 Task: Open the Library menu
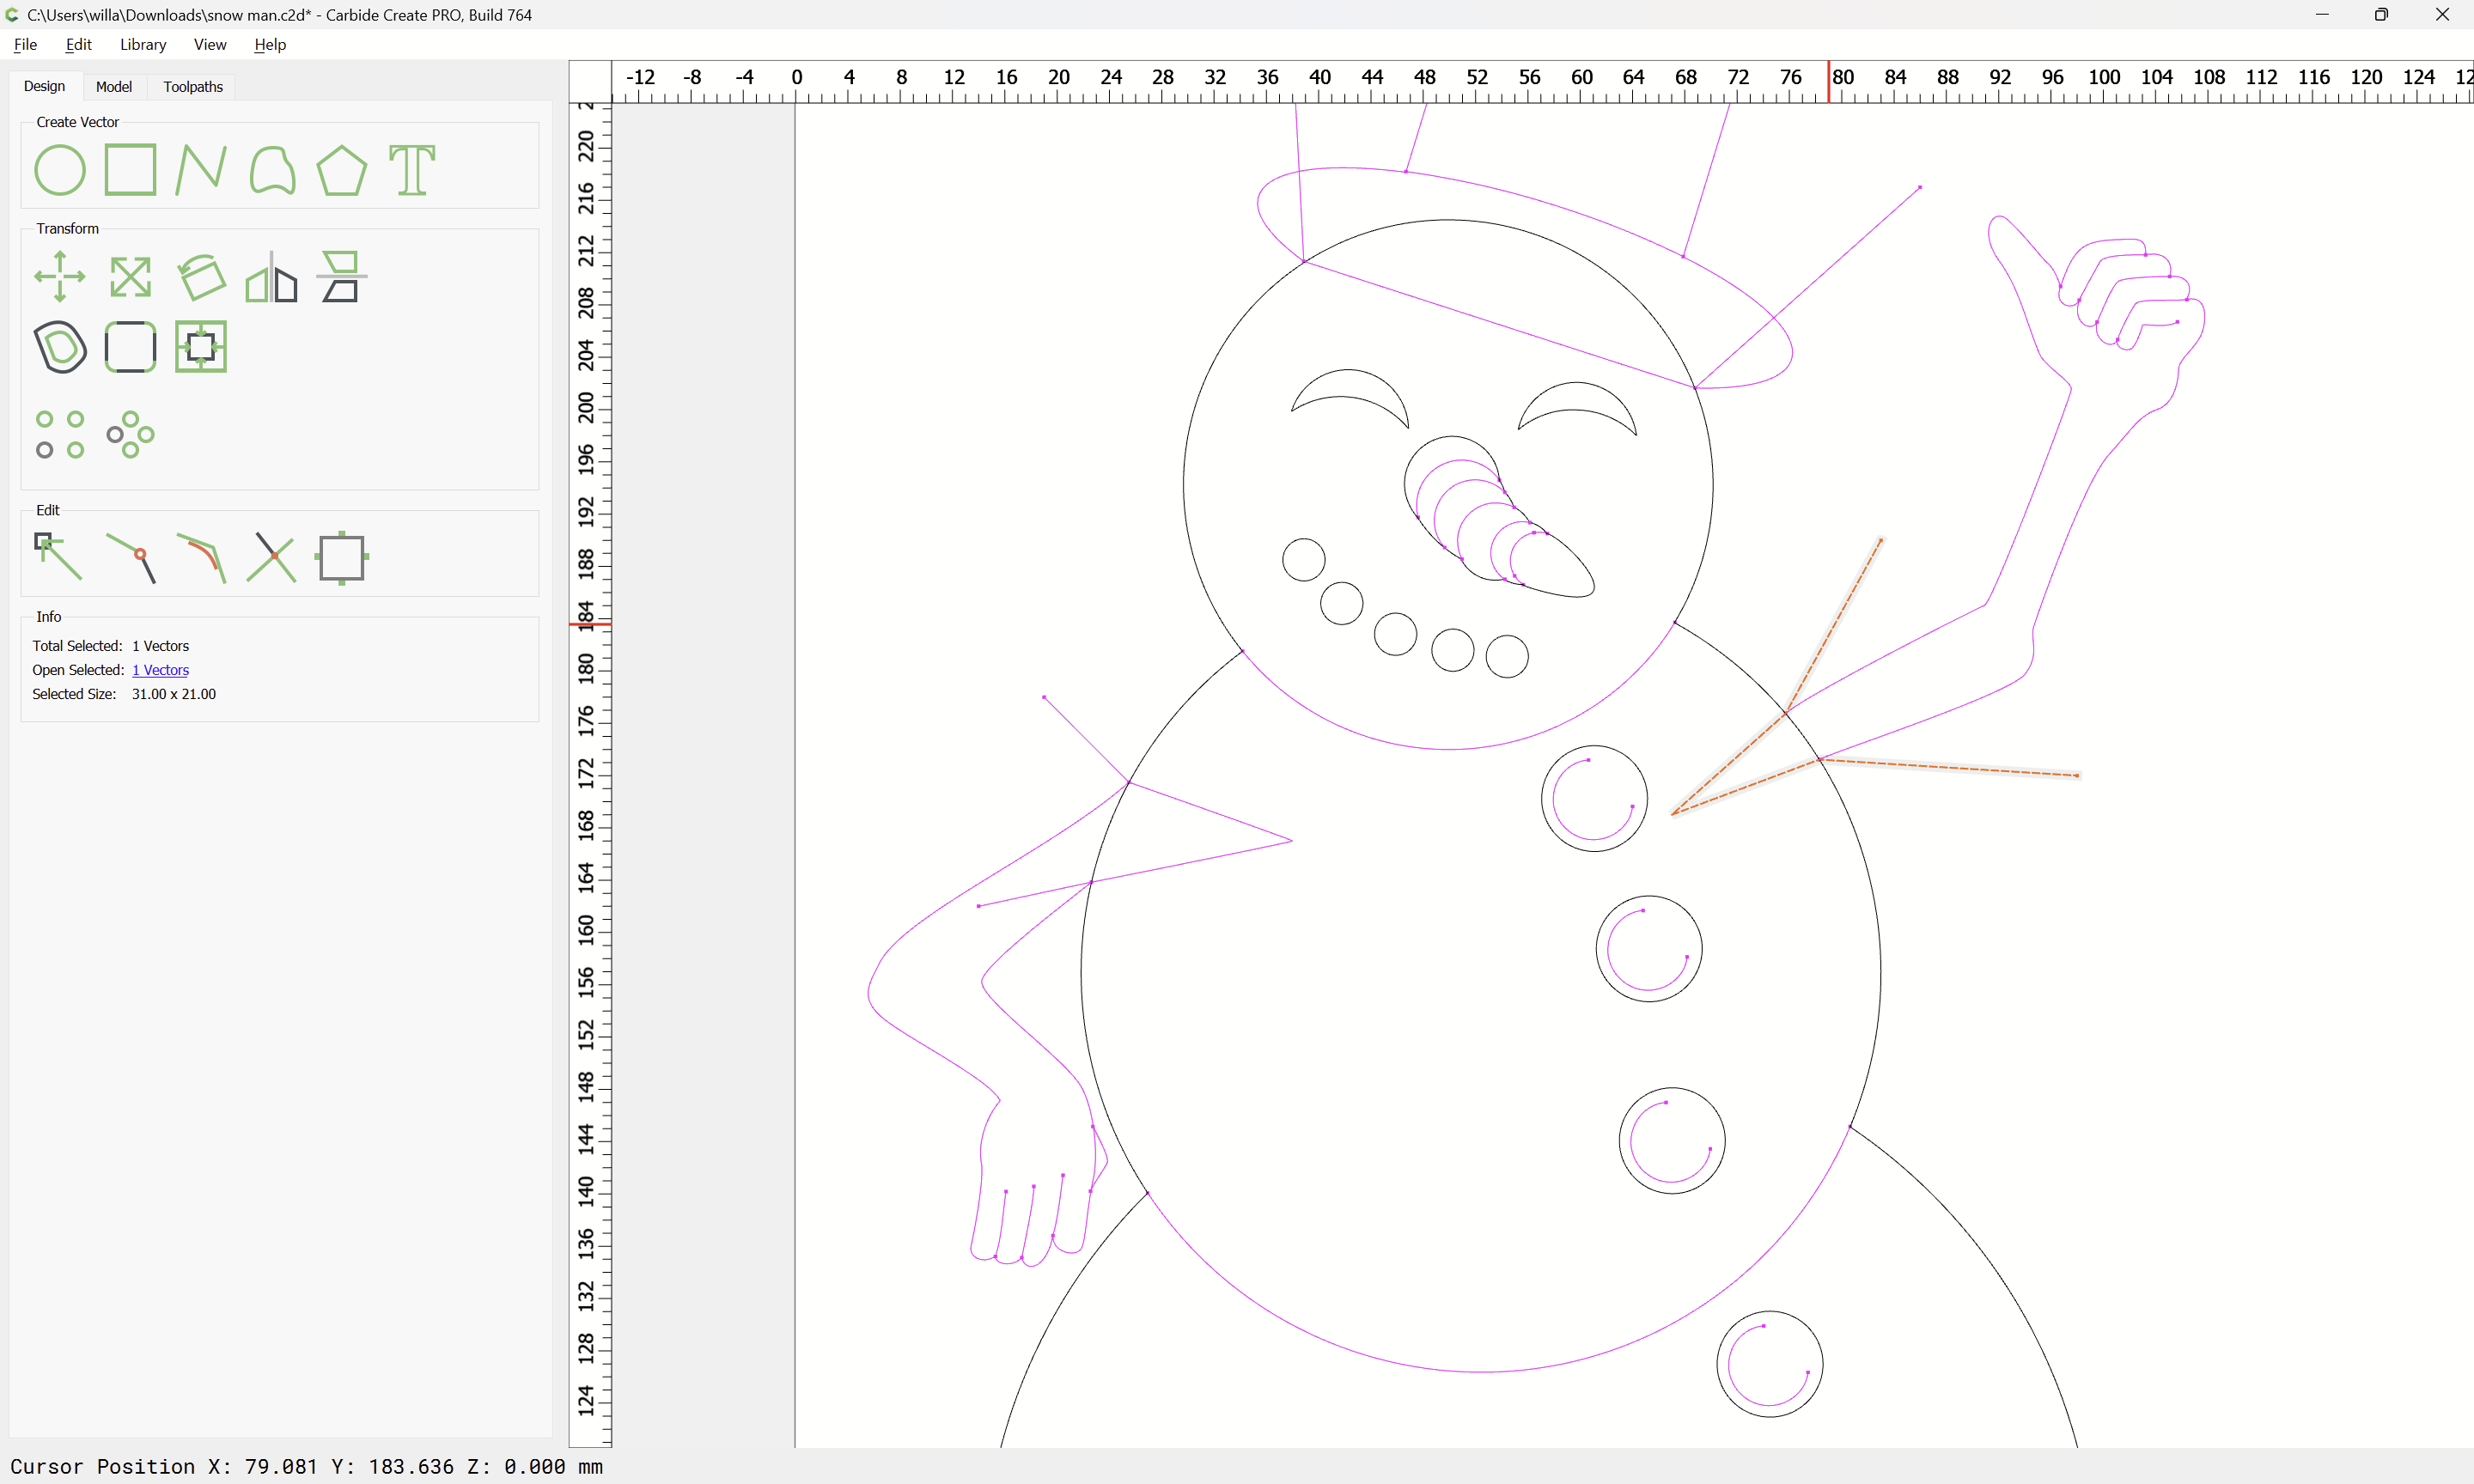(x=143, y=44)
